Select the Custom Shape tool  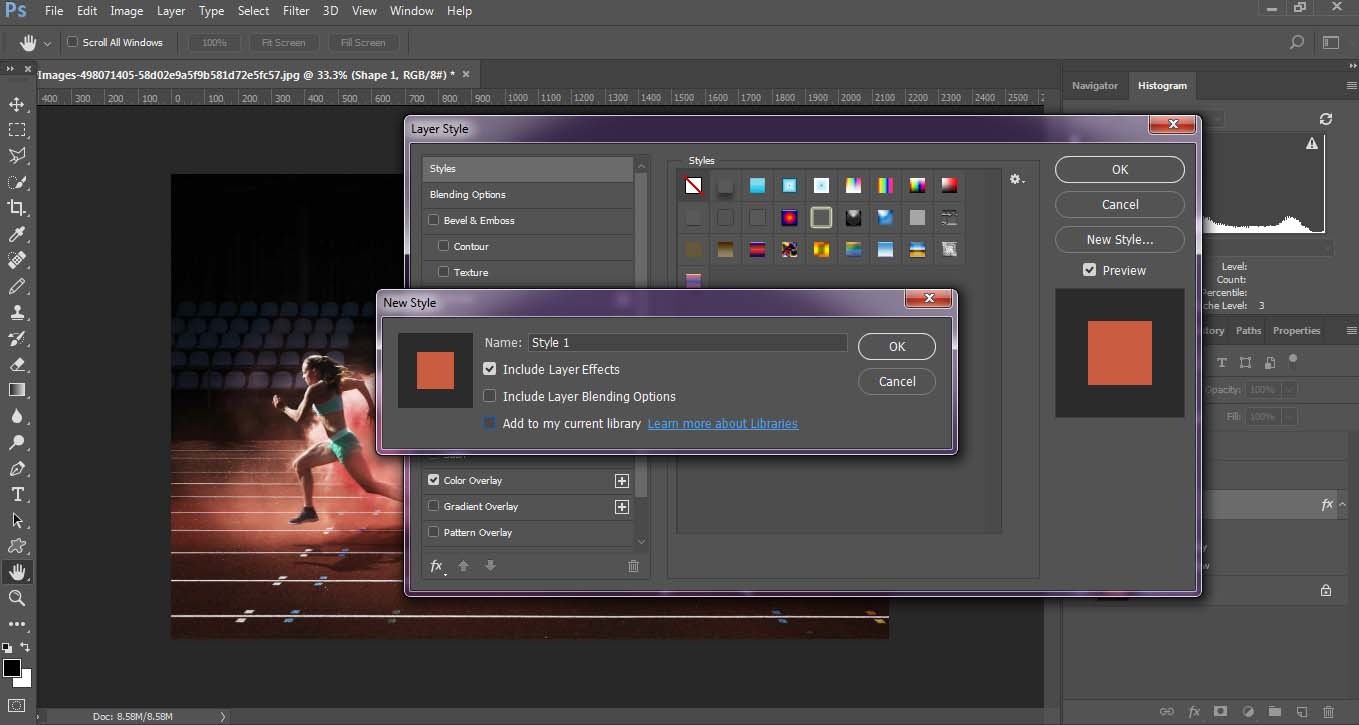[17, 546]
